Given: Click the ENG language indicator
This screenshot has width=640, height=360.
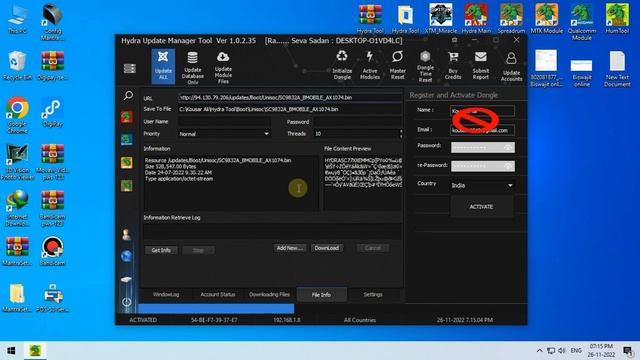Looking at the screenshot, I should click(576, 351).
